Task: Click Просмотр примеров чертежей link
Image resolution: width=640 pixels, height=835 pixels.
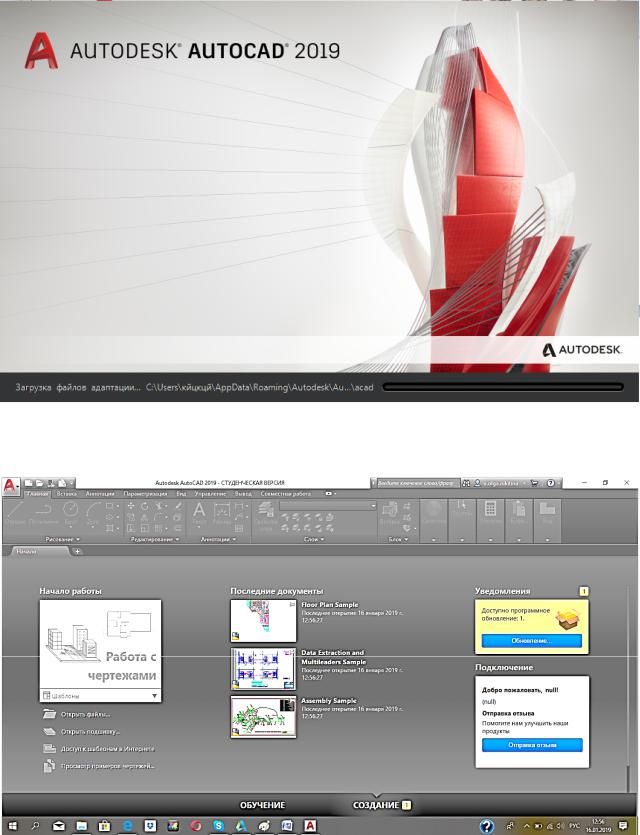Action: coord(108,766)
